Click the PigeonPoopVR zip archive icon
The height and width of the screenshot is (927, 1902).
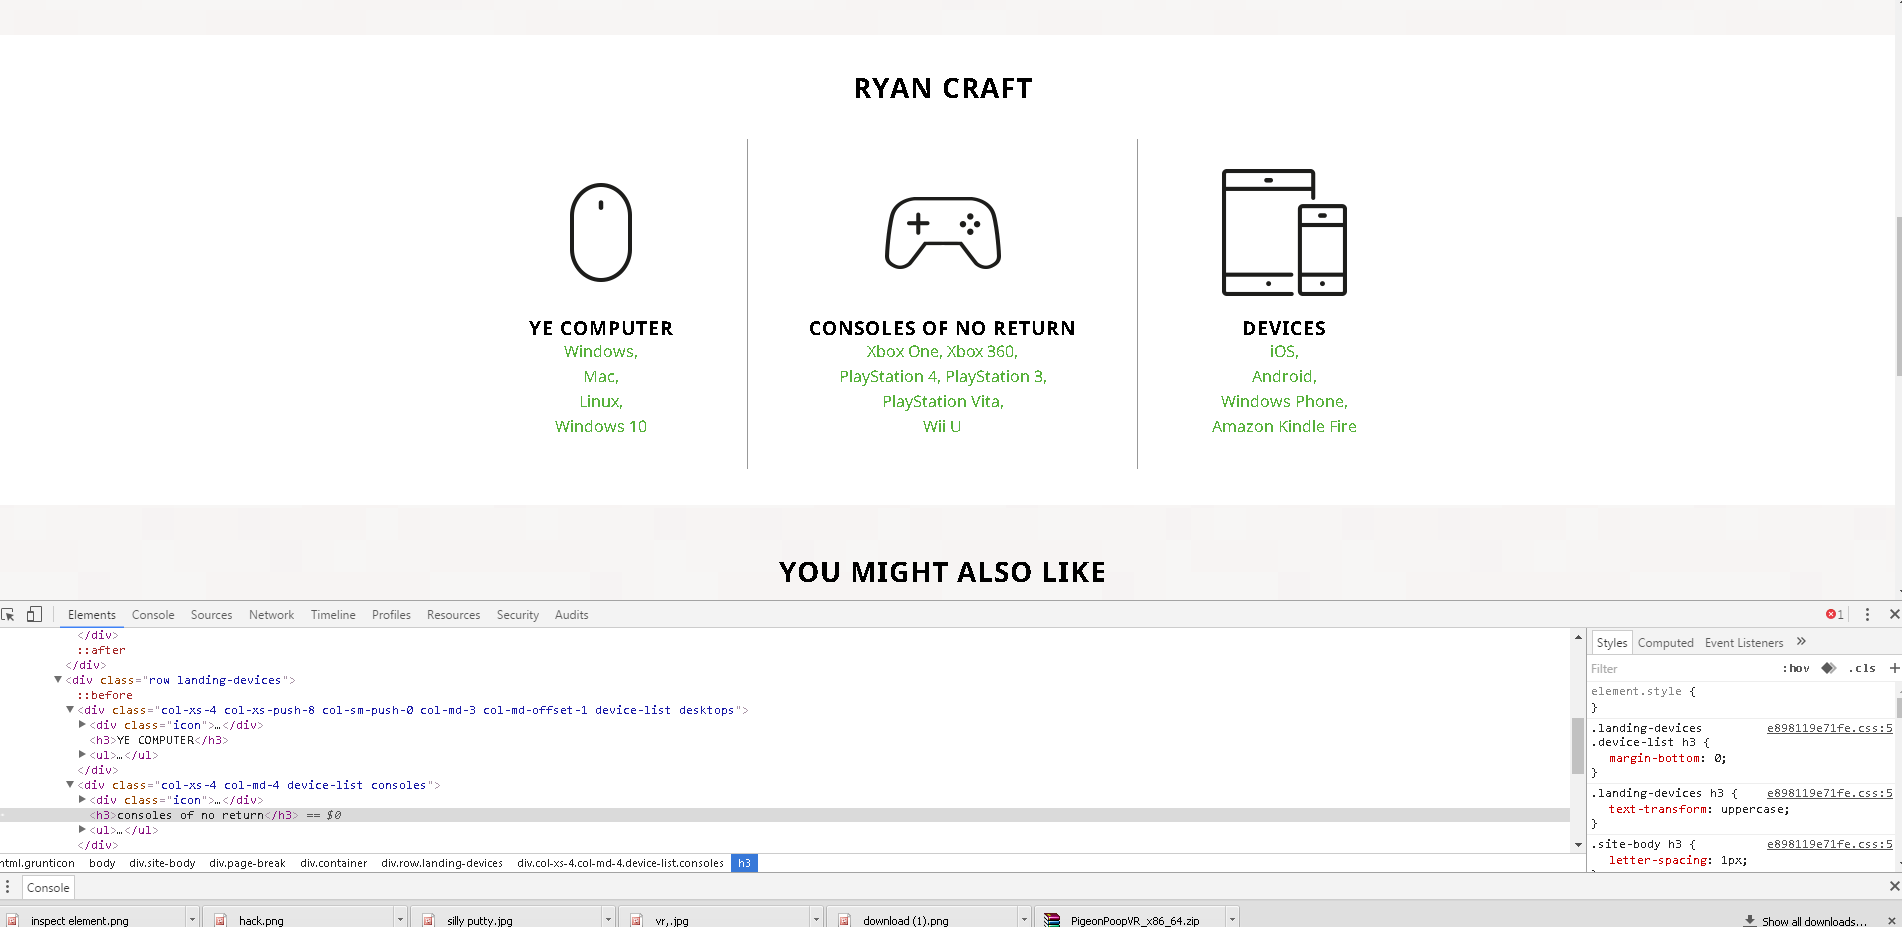click(1052, 920)
